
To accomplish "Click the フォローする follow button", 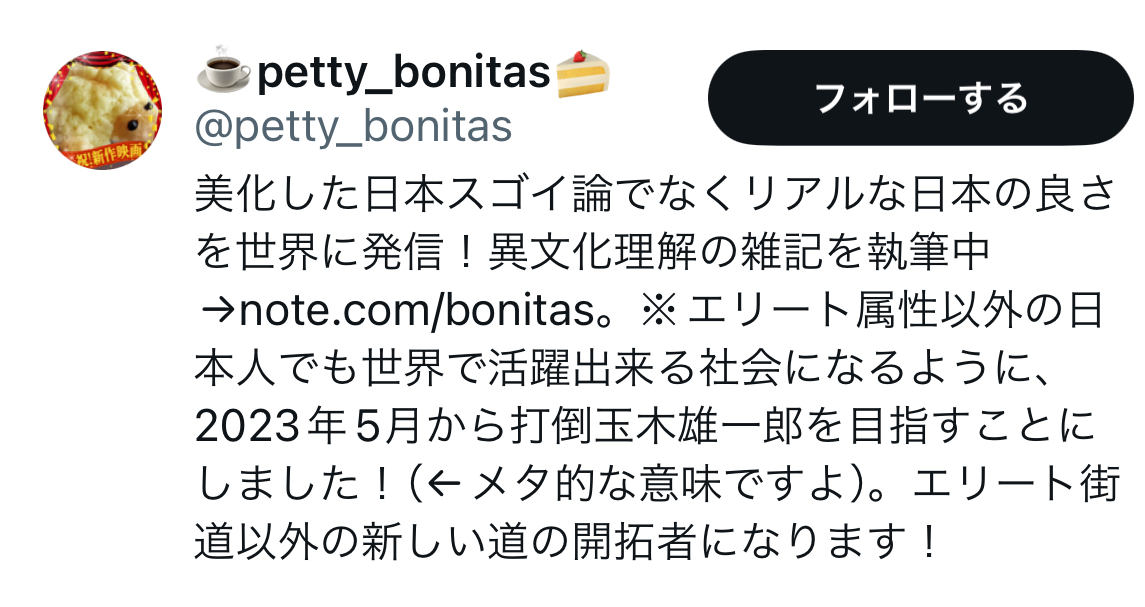I will pyautogui.click(x=920, y=97).
